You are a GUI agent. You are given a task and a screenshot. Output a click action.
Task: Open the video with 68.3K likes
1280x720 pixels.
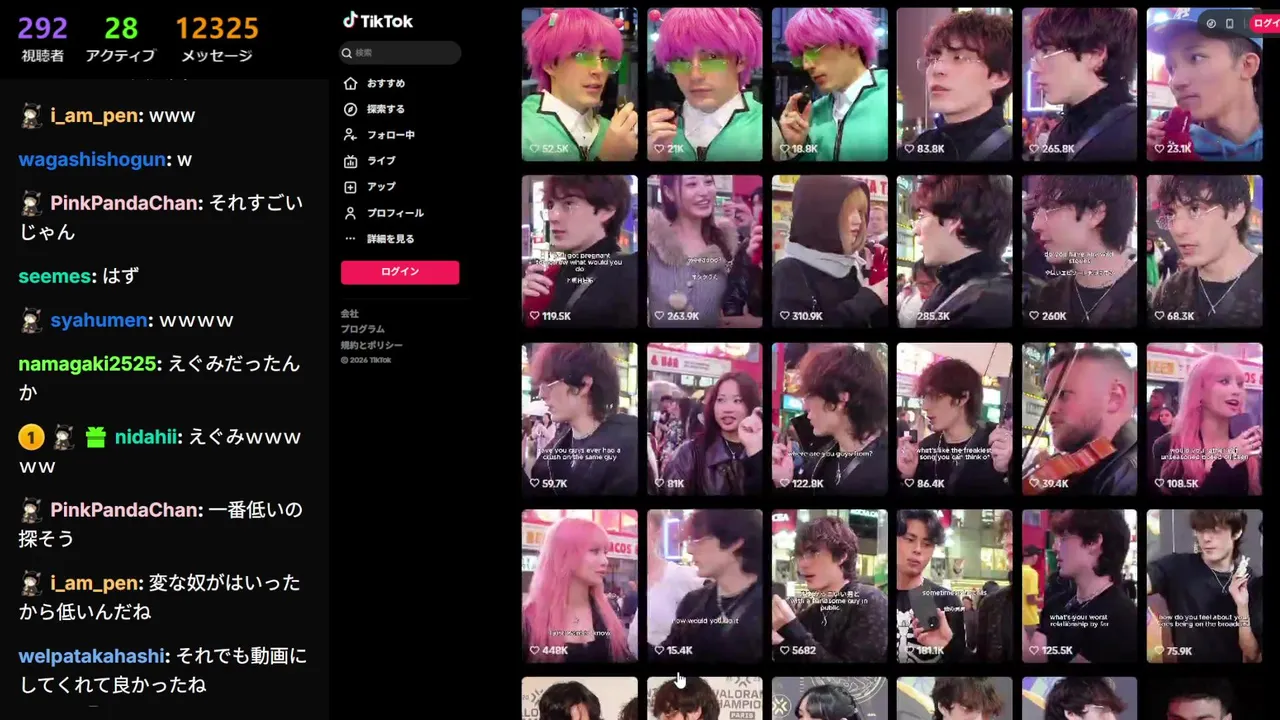(x=1204, y=251)
